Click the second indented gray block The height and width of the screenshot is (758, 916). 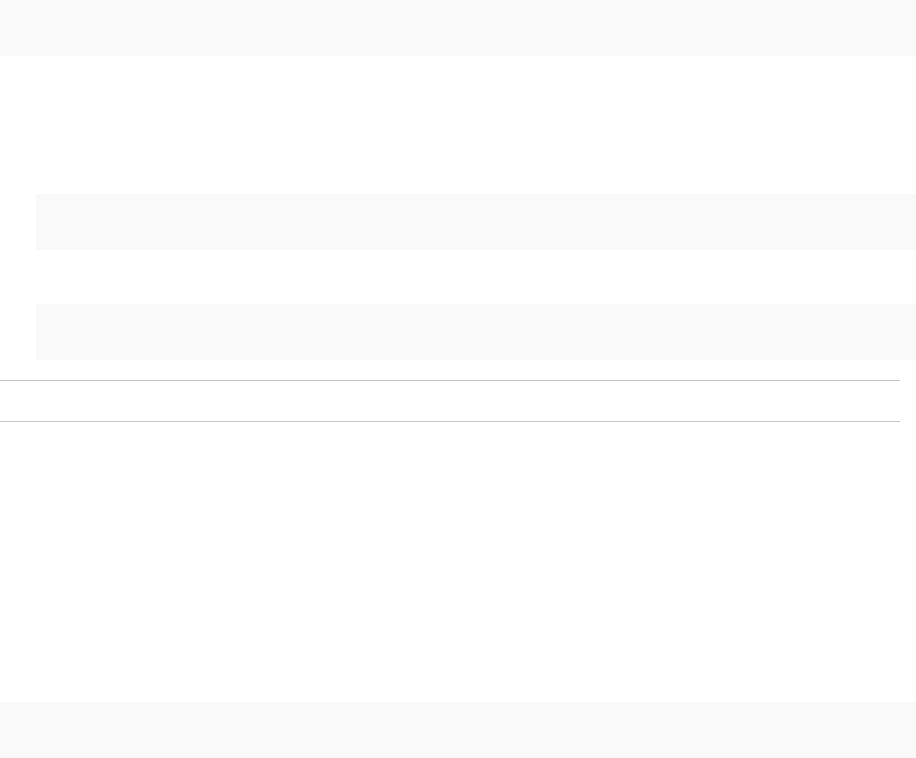click(x=476, y=332)
